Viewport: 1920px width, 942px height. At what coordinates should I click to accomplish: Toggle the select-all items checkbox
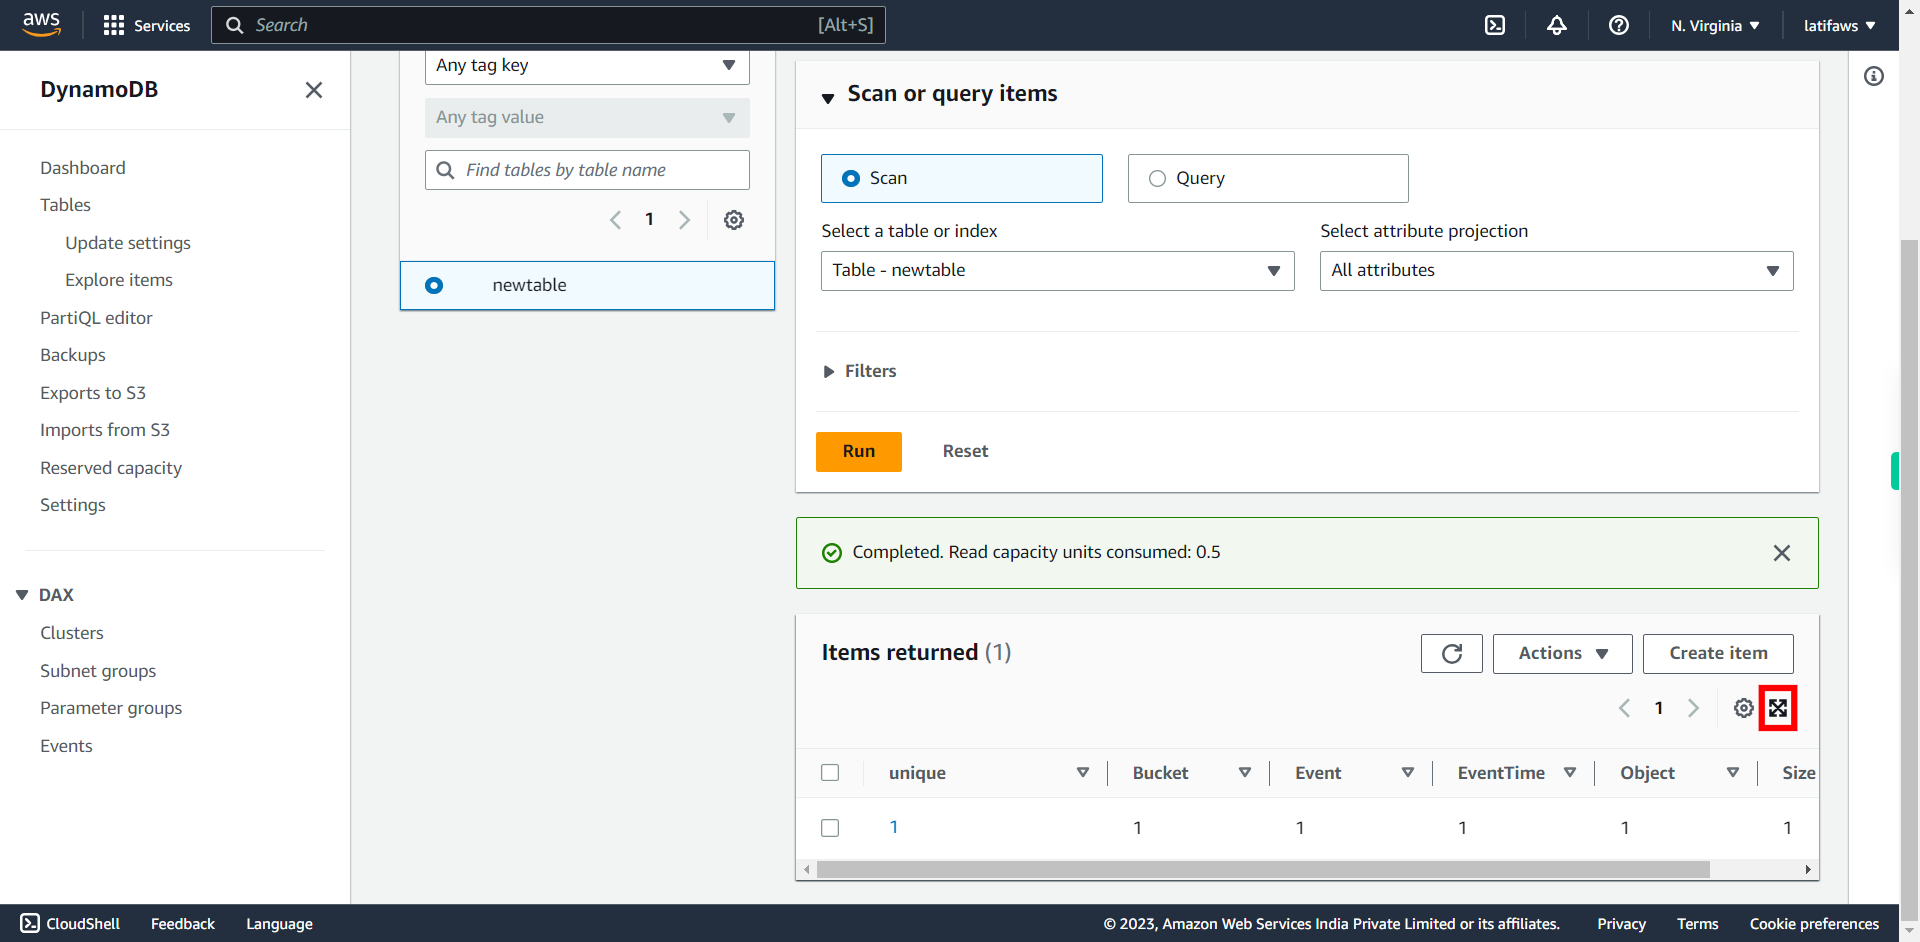[x=830, y=773]
